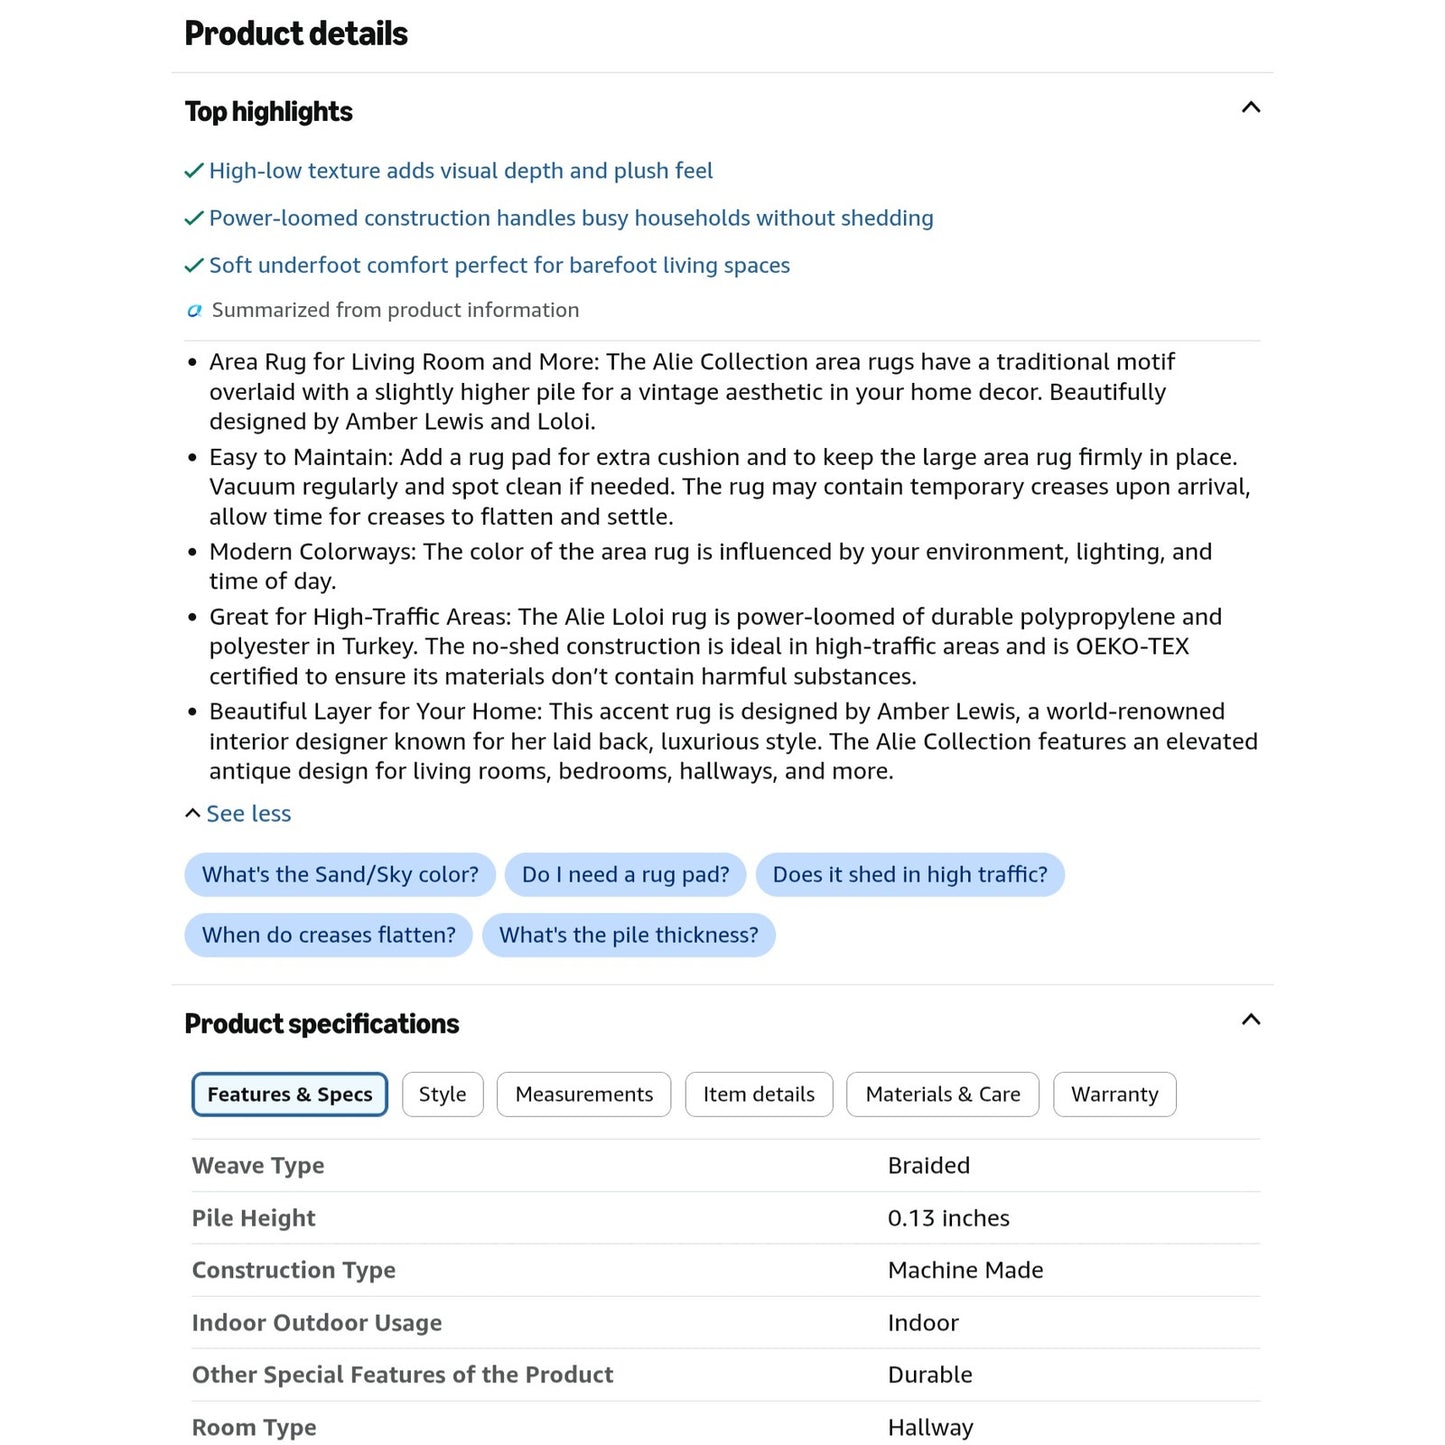Ask "When do creases flatten?"

(329, 935)
